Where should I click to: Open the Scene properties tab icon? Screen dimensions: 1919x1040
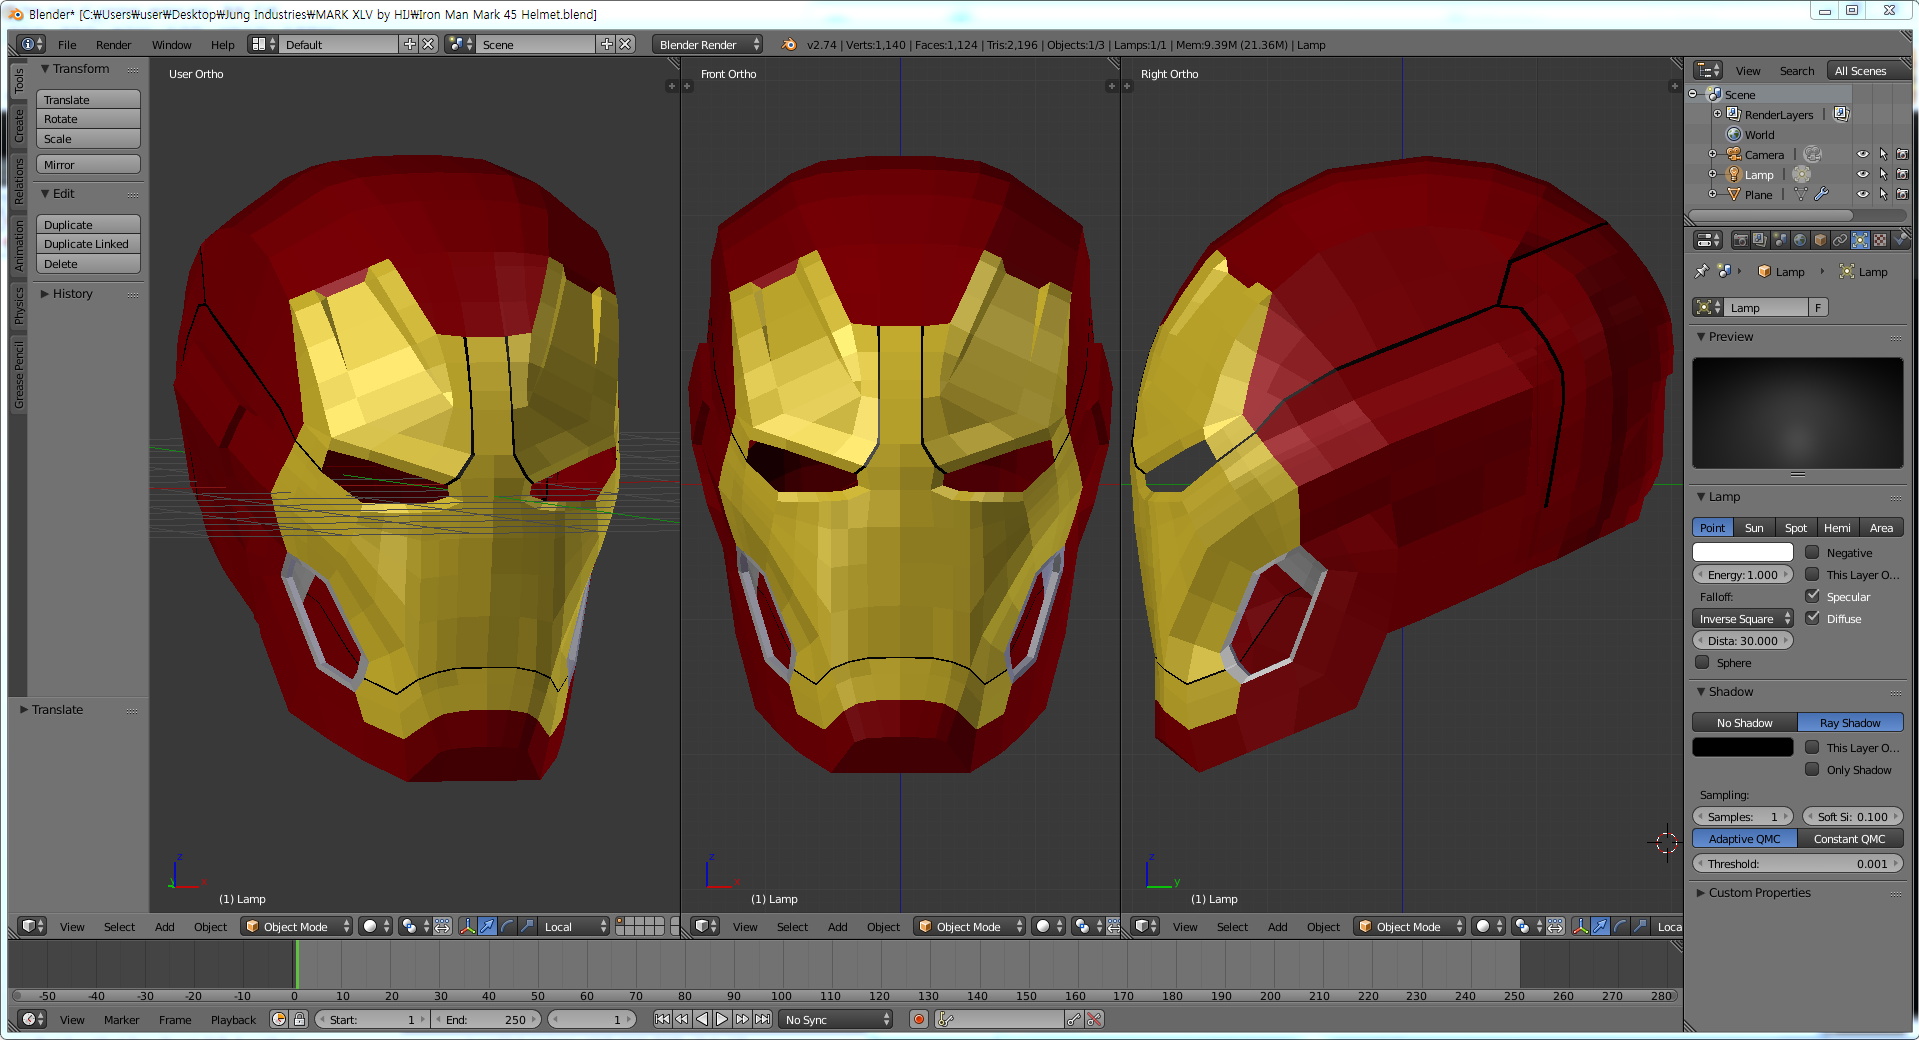(1780, 240)
